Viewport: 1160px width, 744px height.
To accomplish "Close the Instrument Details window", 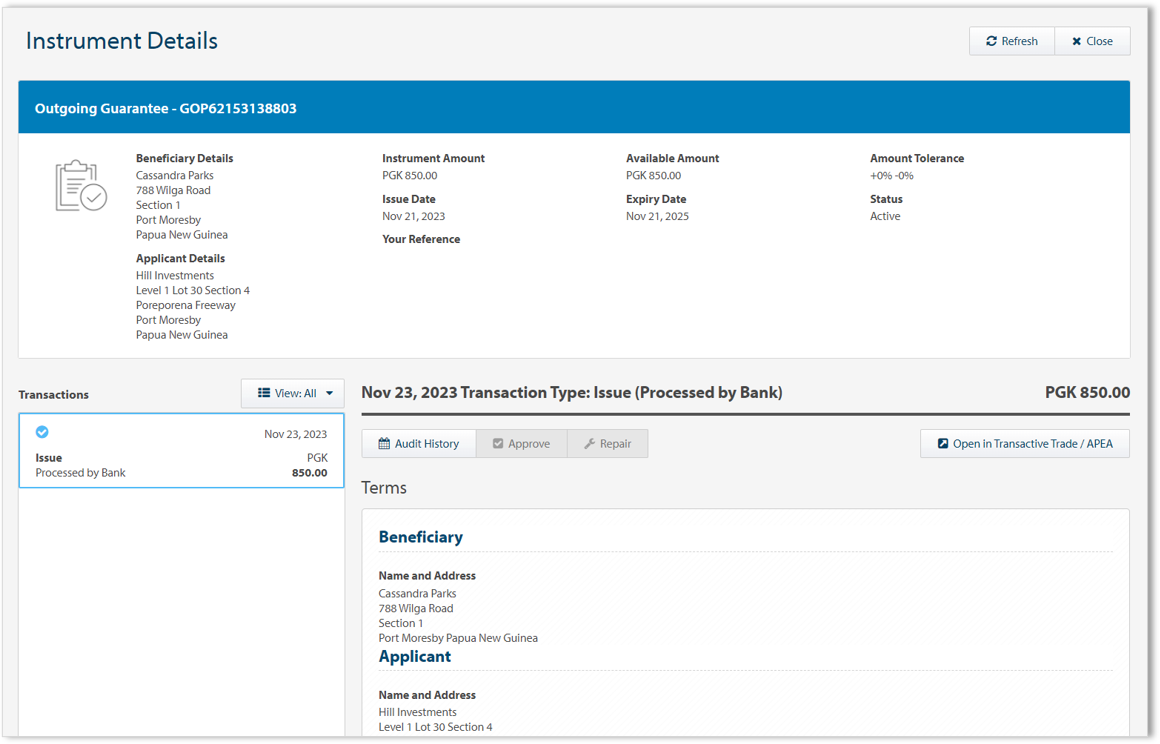I will (1092, 41).
